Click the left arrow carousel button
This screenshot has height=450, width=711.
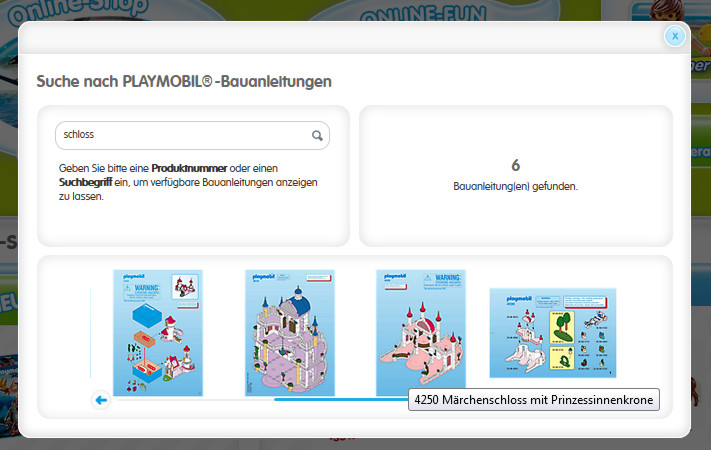pyautogui.click(x=100, y=400)
